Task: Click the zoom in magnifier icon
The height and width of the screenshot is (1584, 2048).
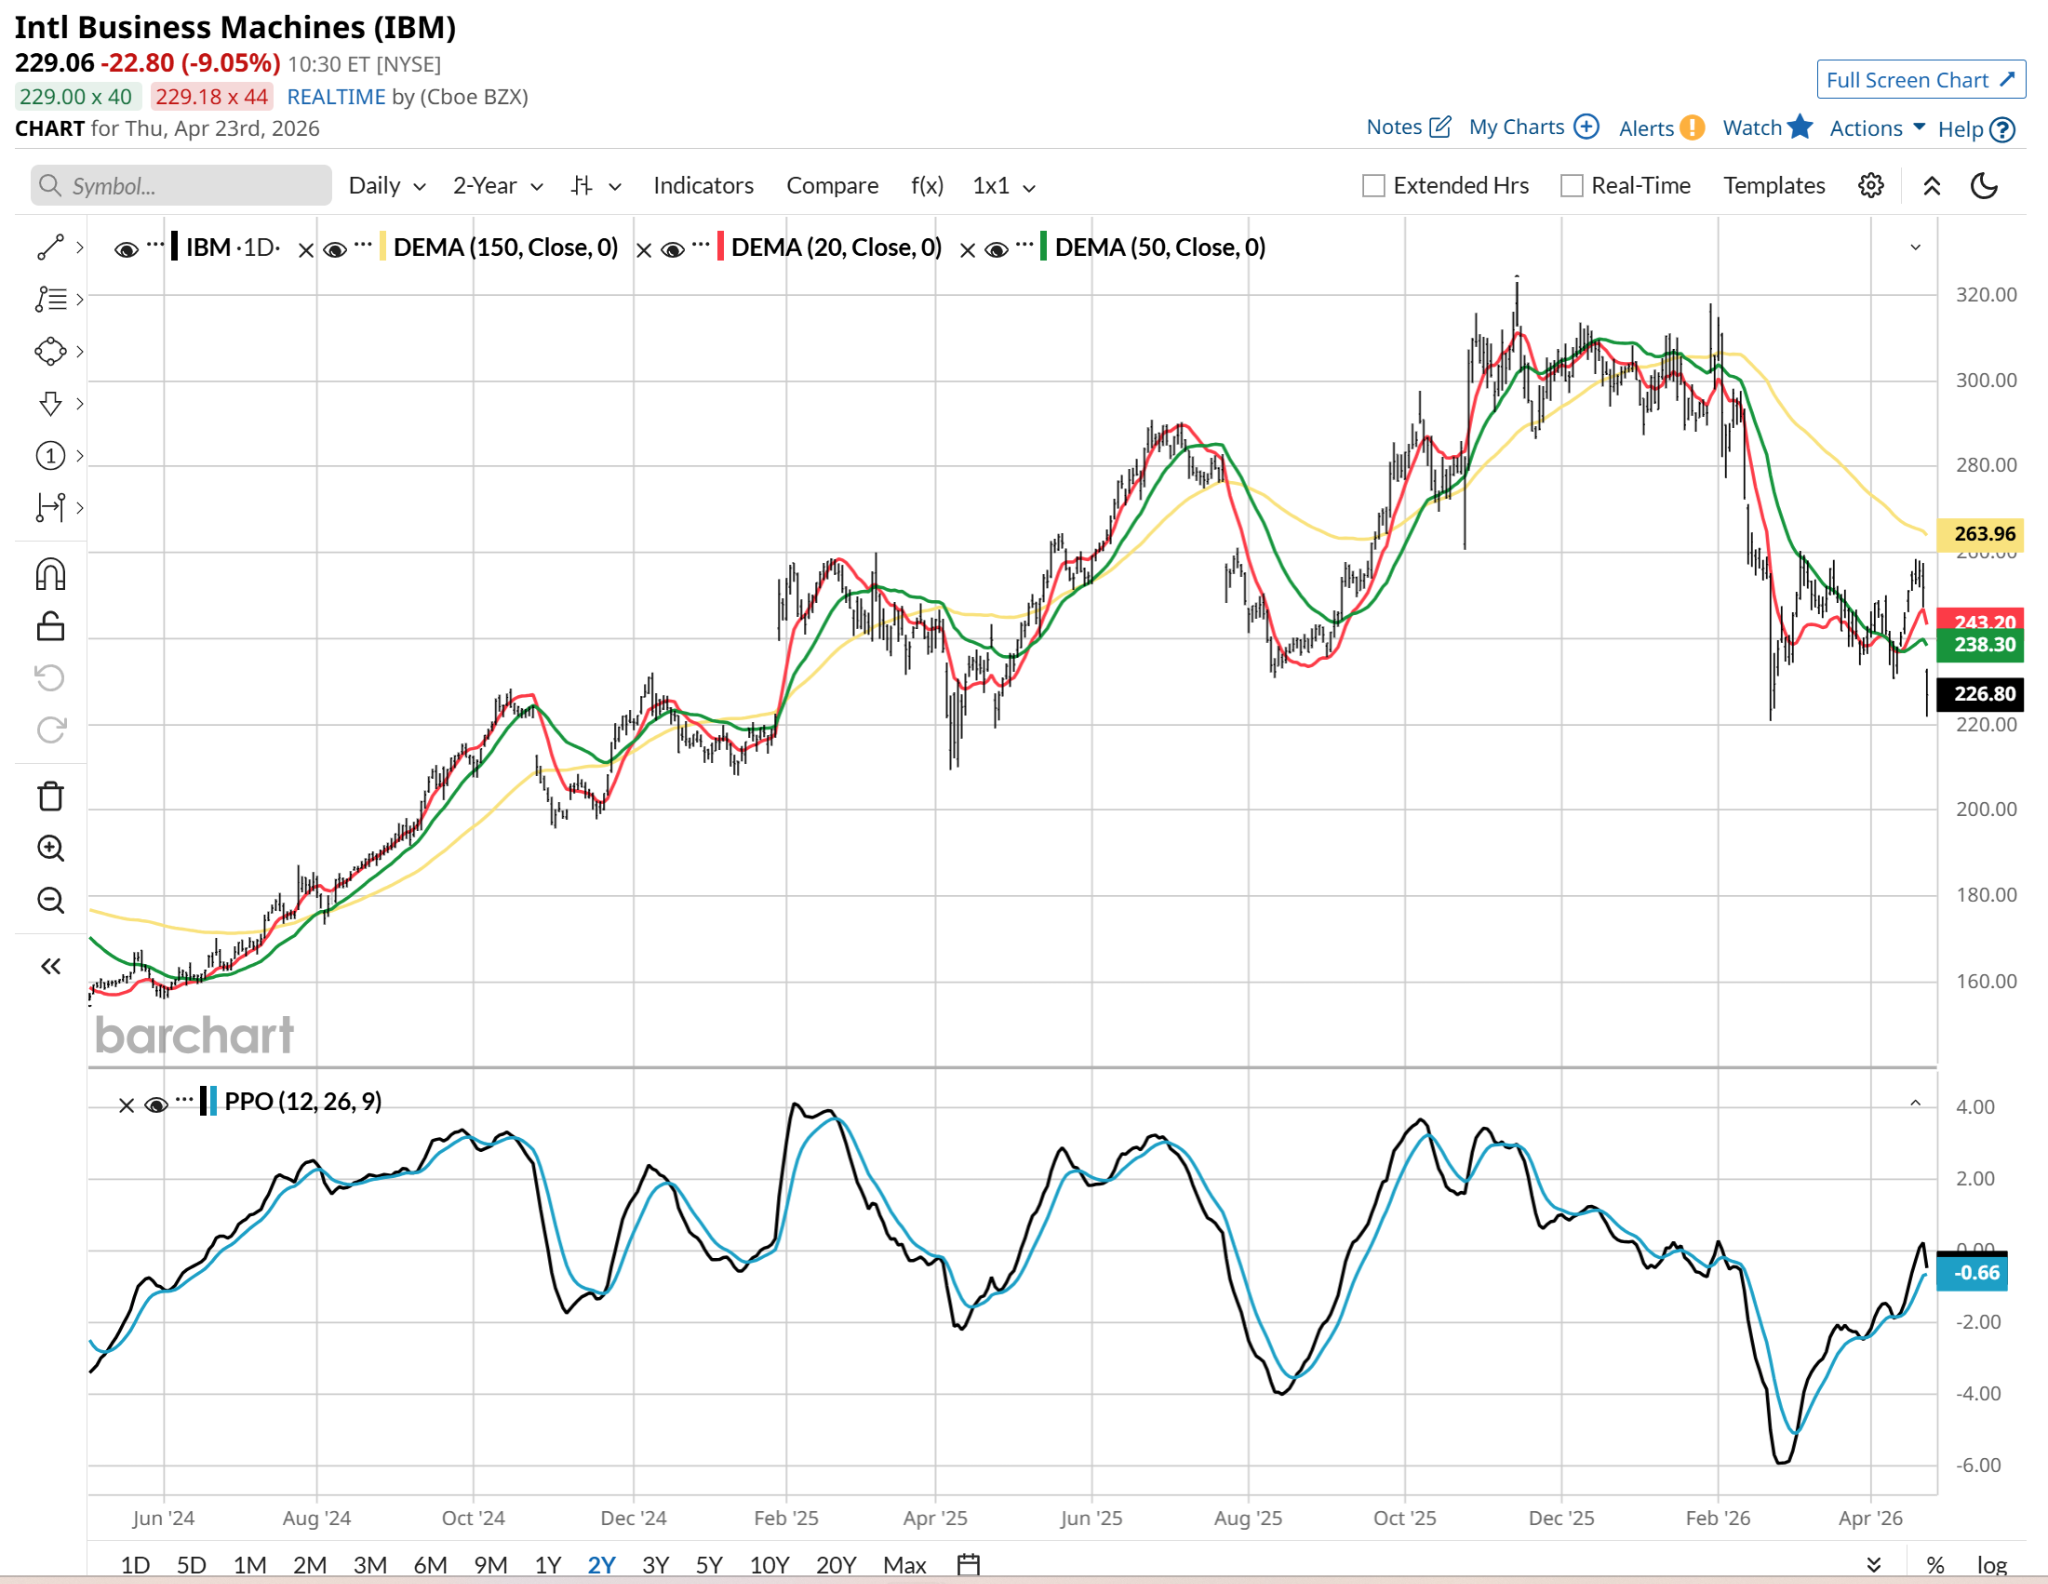Action: click(50, 849)
